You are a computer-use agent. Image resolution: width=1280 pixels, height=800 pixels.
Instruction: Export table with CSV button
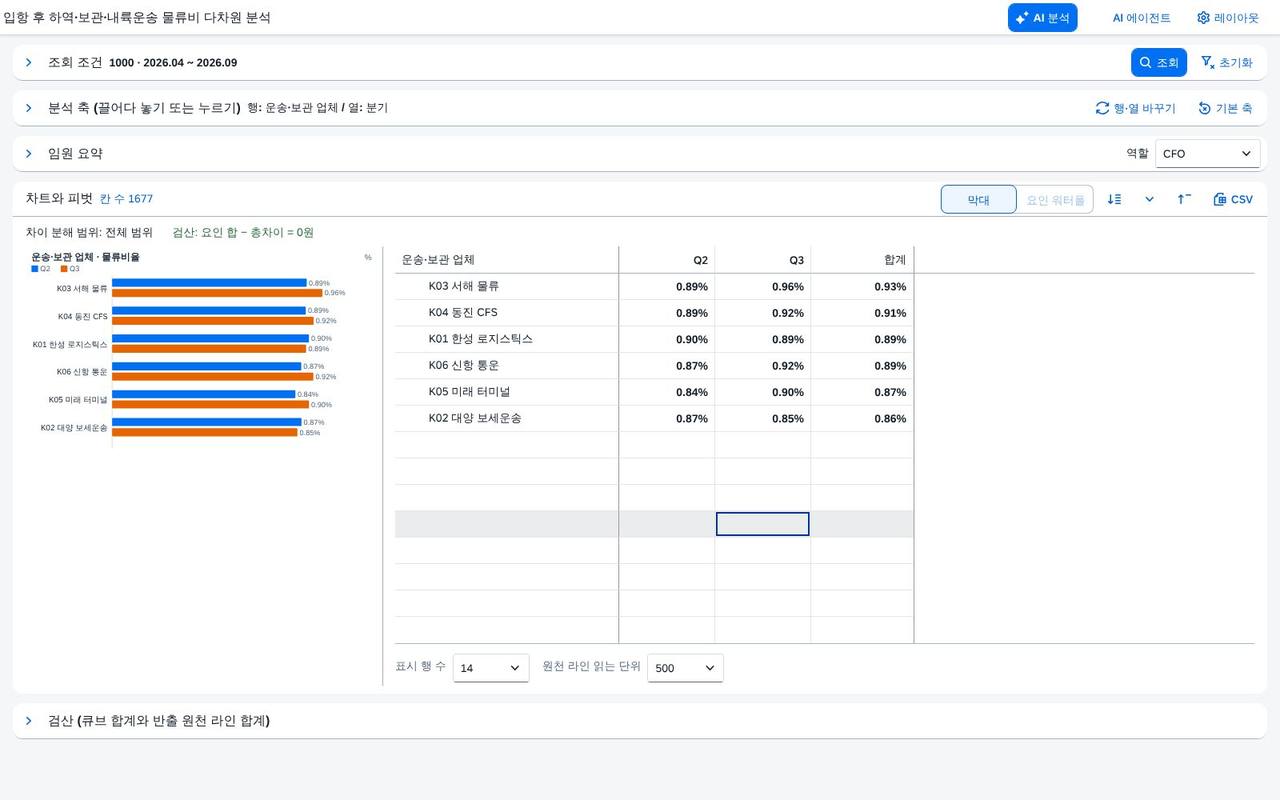(x=1233, y=199)
